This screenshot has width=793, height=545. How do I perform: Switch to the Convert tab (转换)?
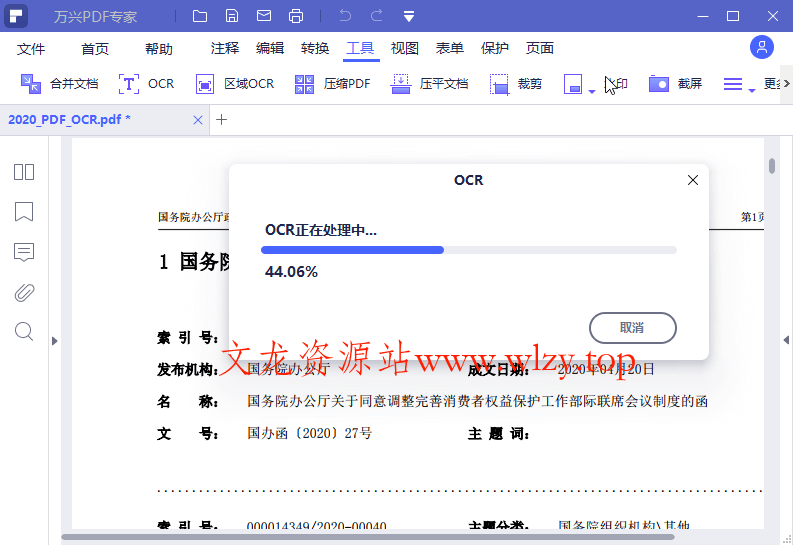click(315, 48)
